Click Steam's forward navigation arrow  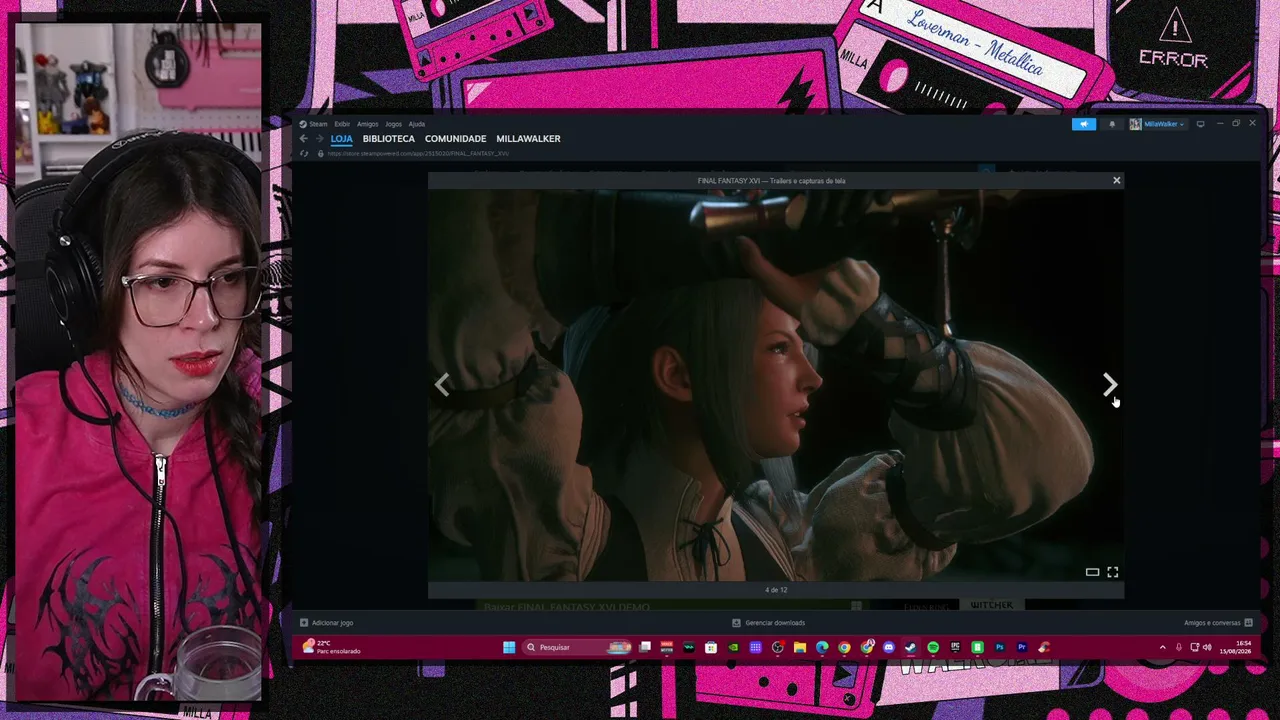coord(319,139)
